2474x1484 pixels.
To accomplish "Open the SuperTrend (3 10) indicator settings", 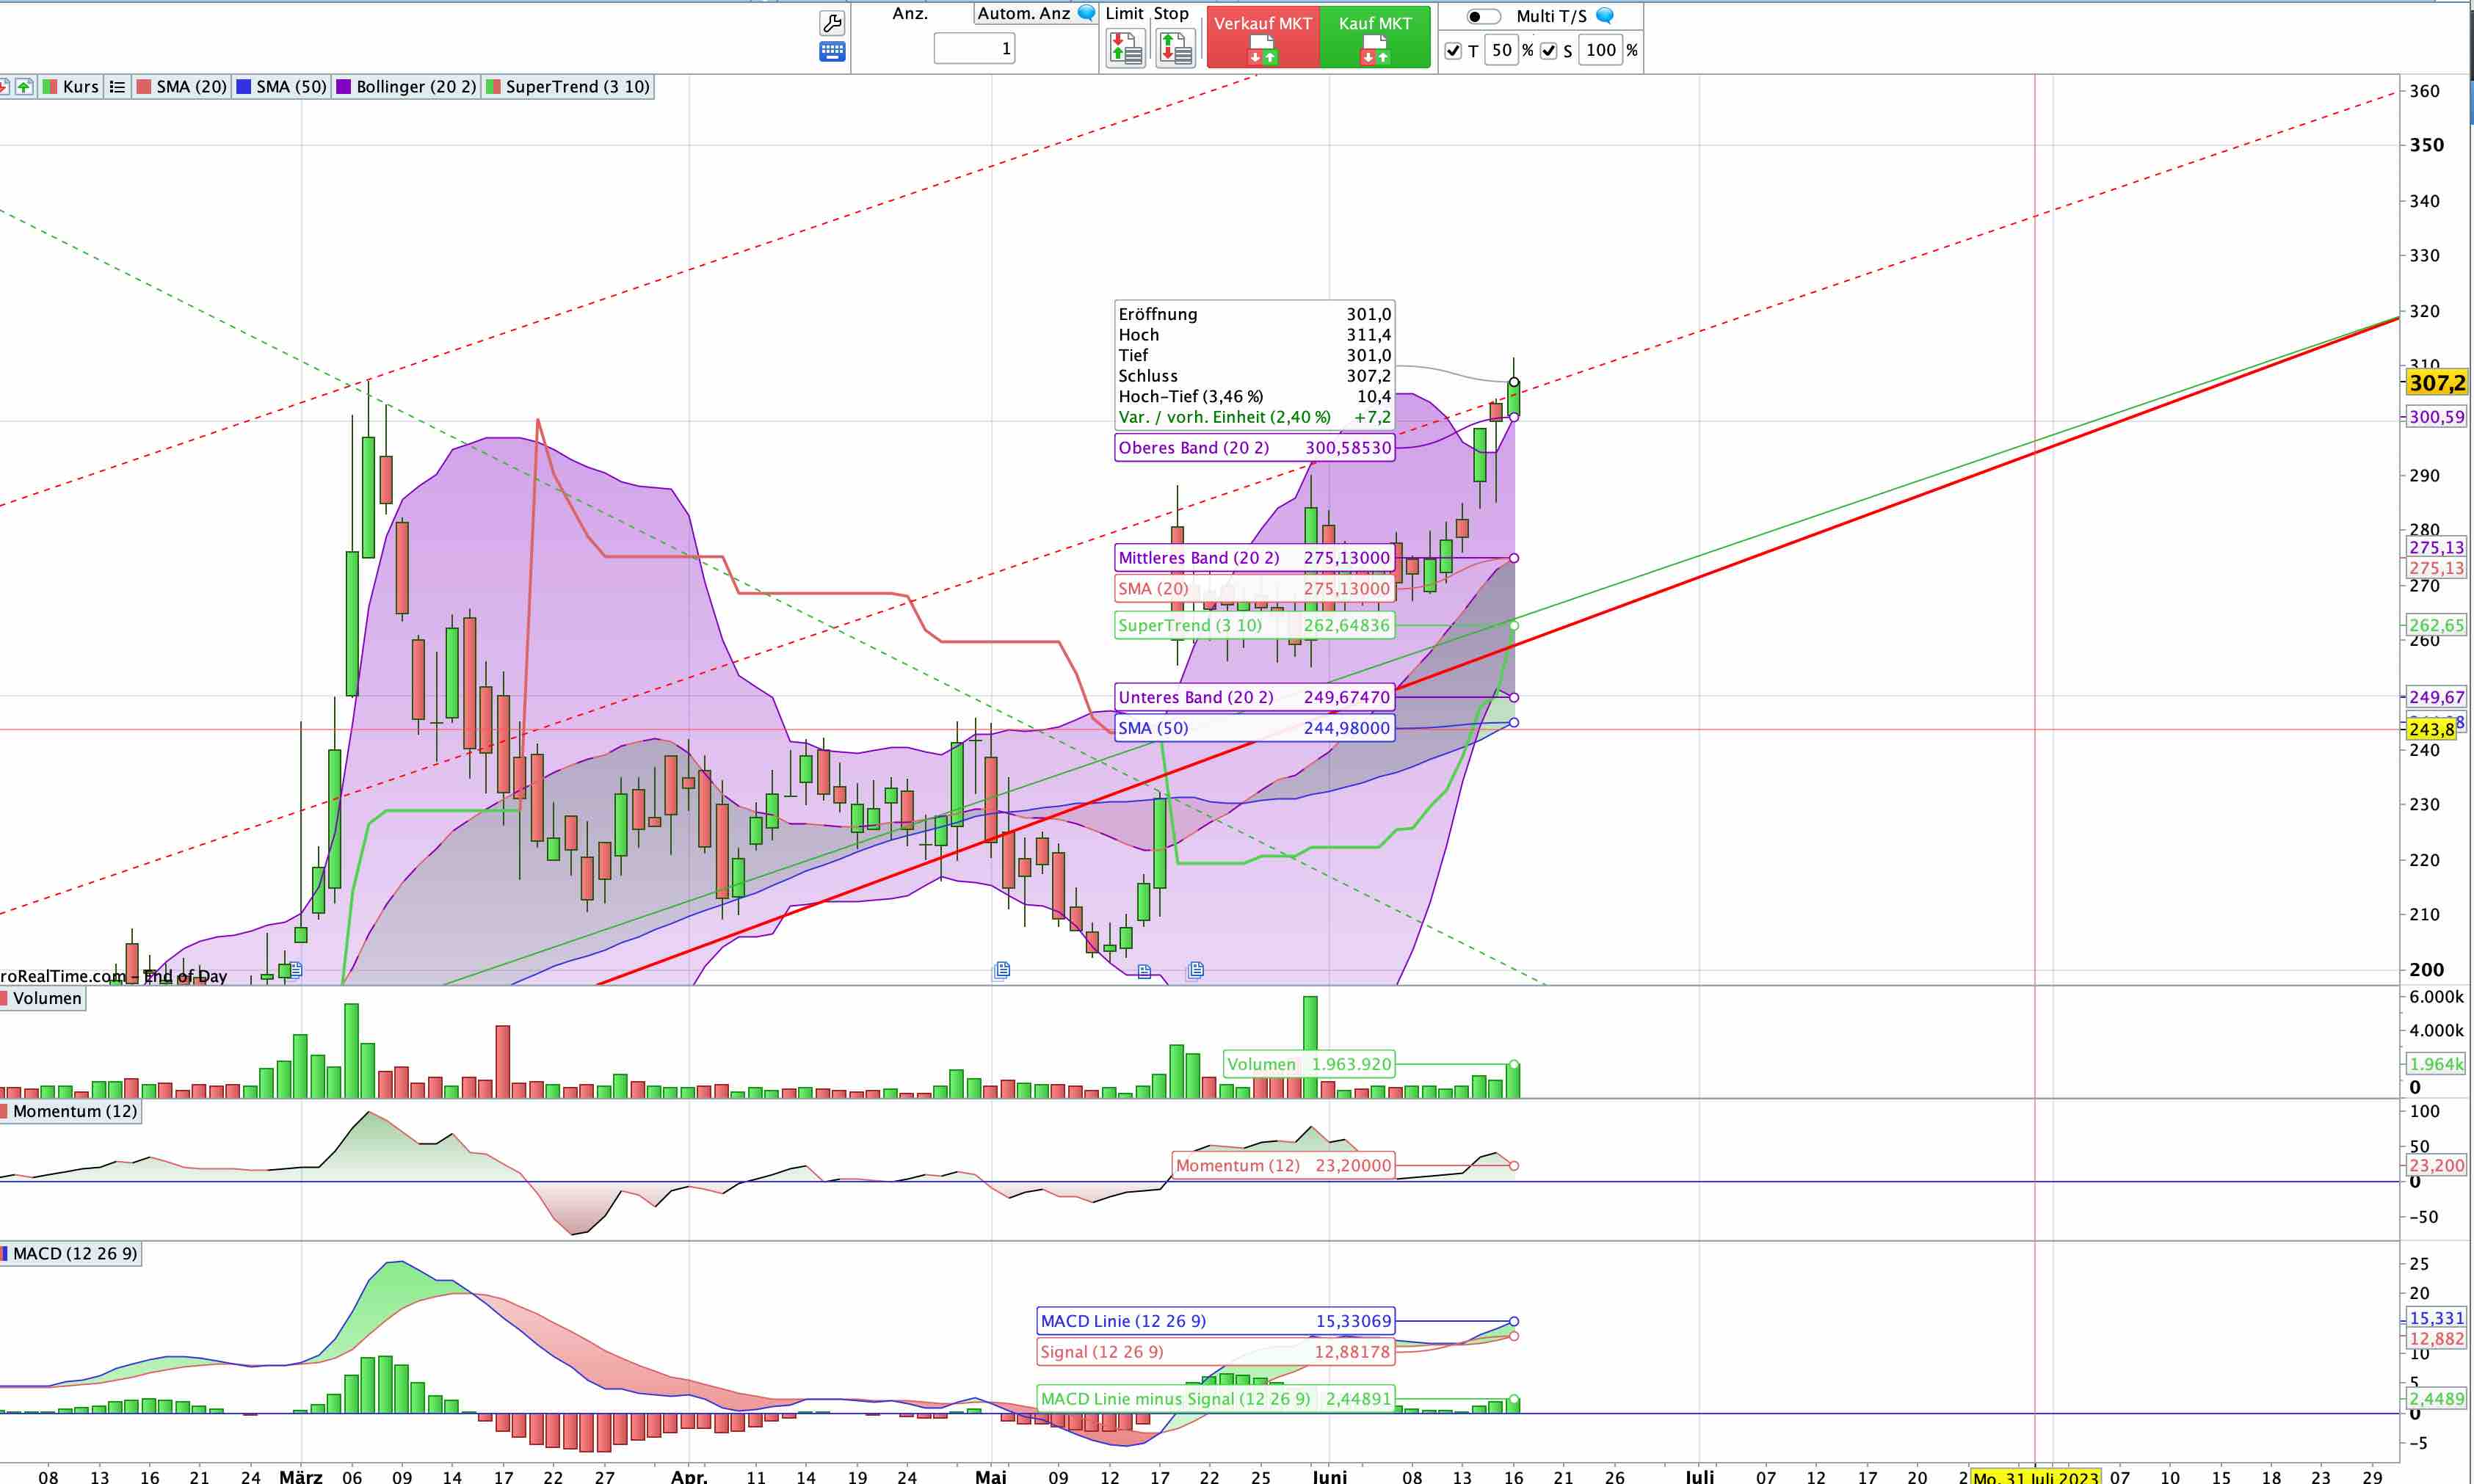I will pyautogui.click(x=577, y=87).
